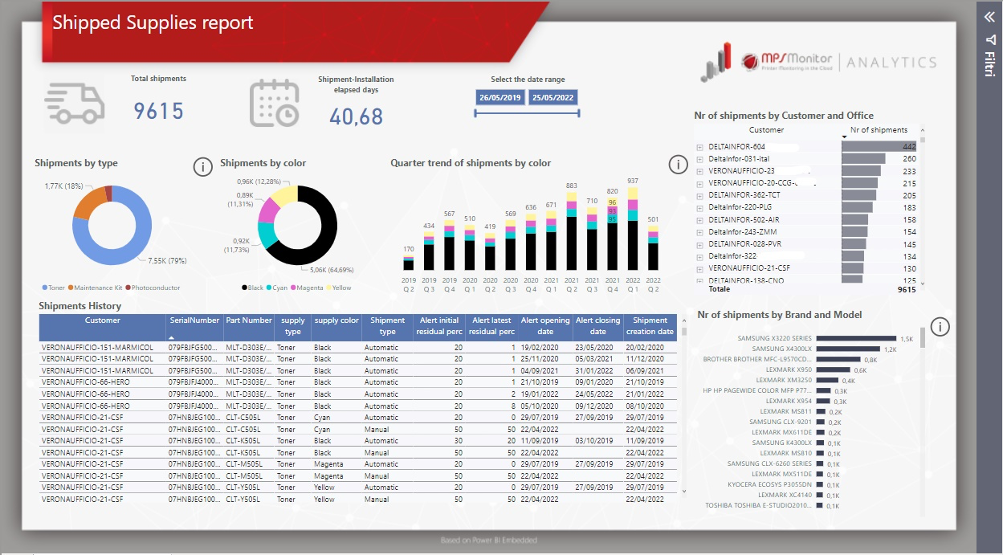Click the start date field 26/05/2019

(x=501, y=97)
